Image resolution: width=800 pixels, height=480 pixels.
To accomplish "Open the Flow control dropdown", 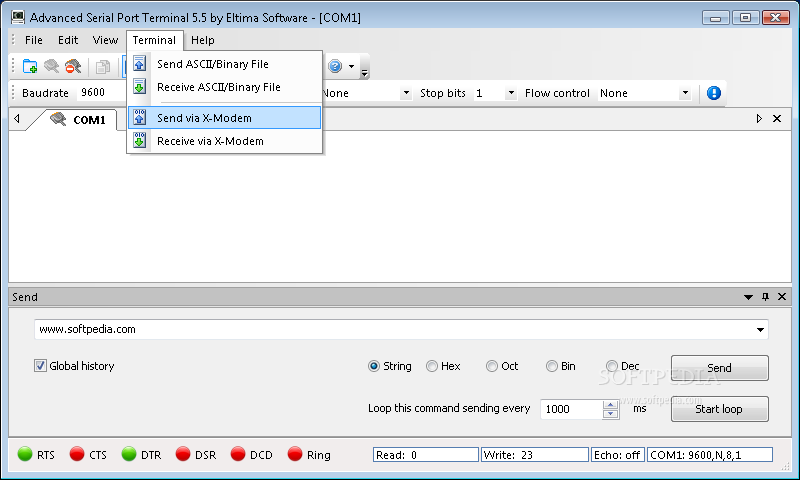I will 685,93.
